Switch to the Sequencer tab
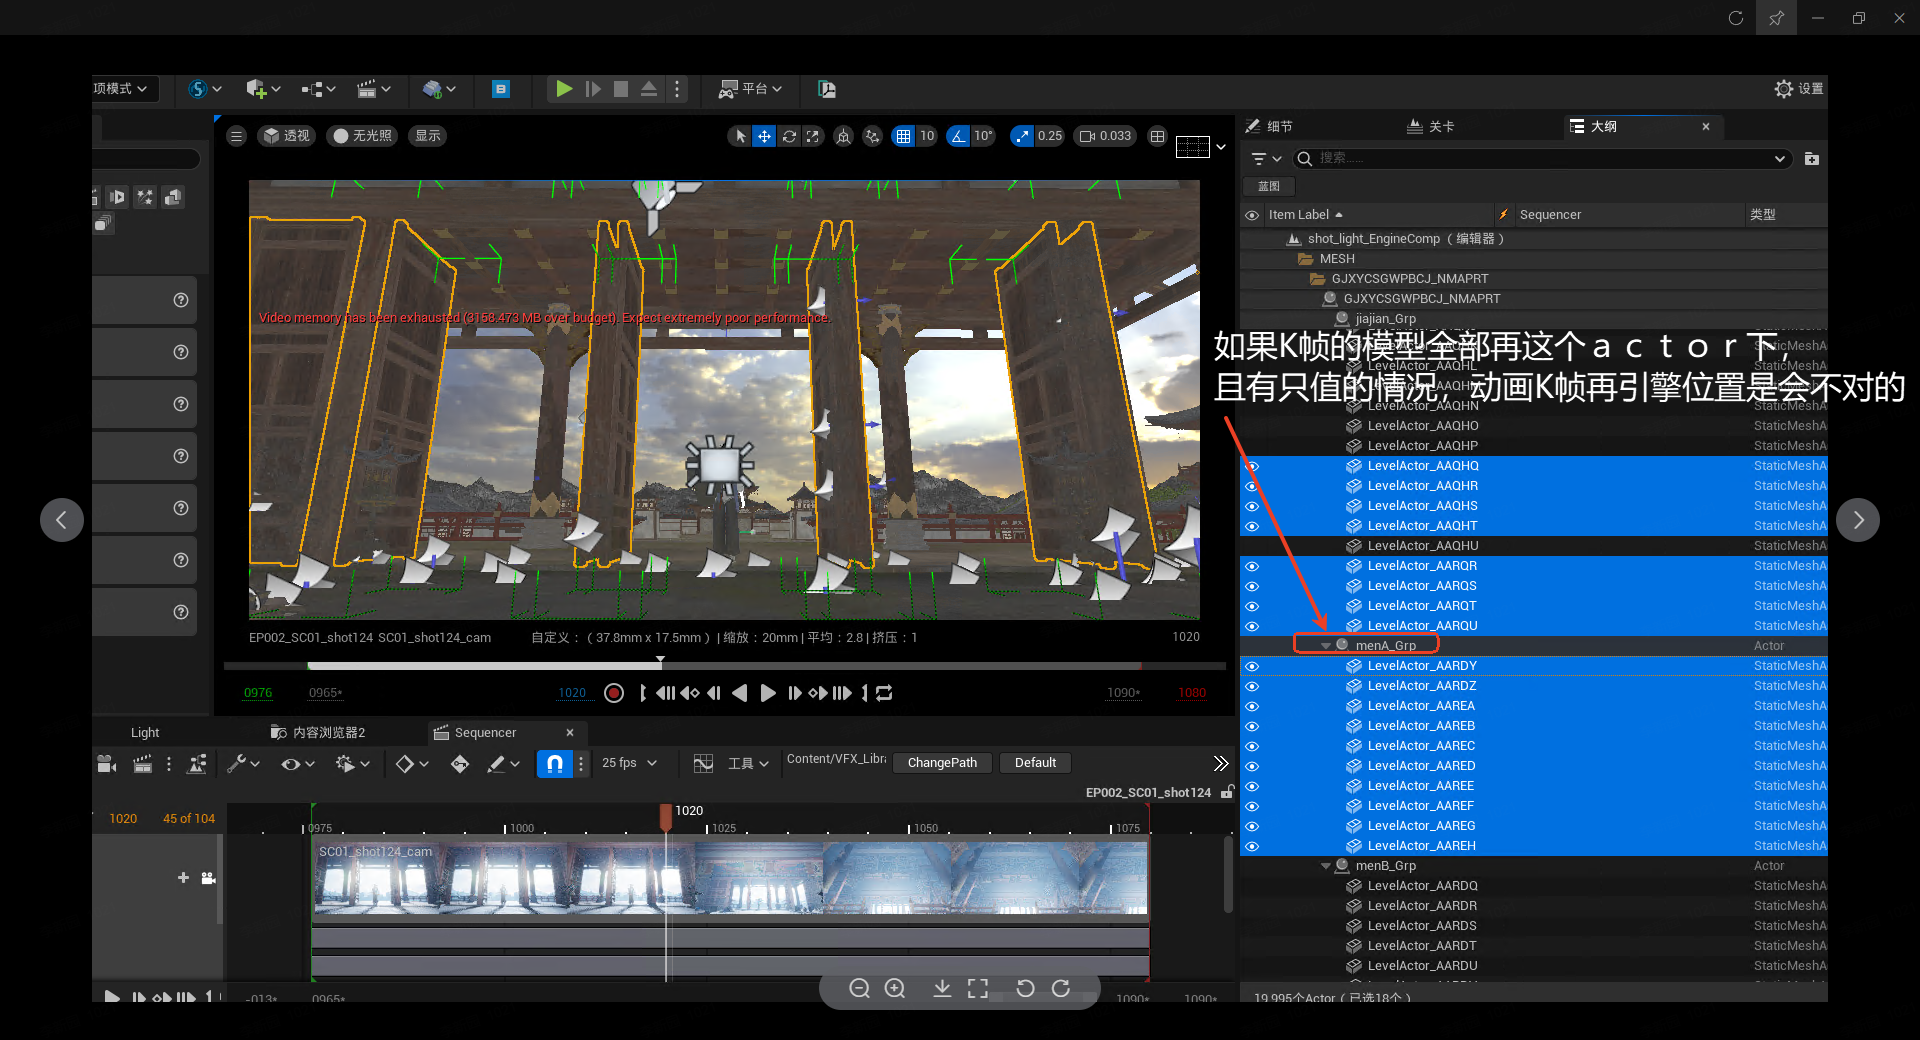 tap(485, 733)
